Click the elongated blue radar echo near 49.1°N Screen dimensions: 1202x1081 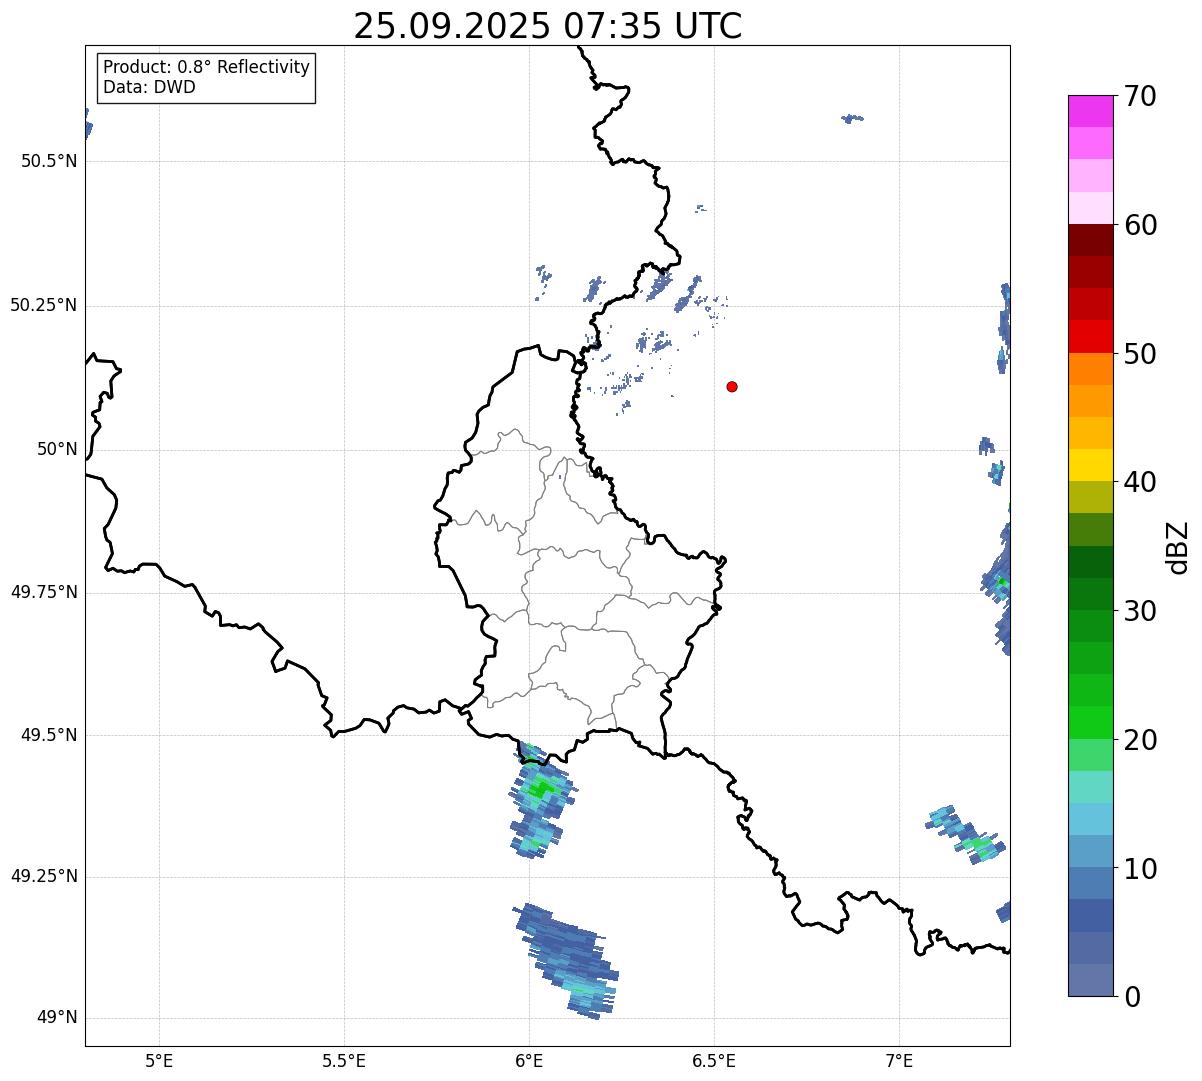point(566,961)
